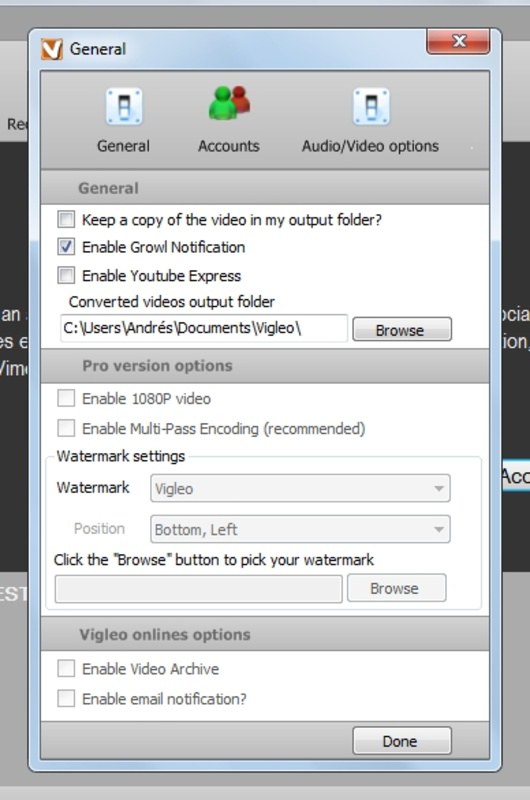This screenshot has height=800, width=530.
Task: Expand the Watermark dropdown showing Vigleo
Action: pos(300,488)
